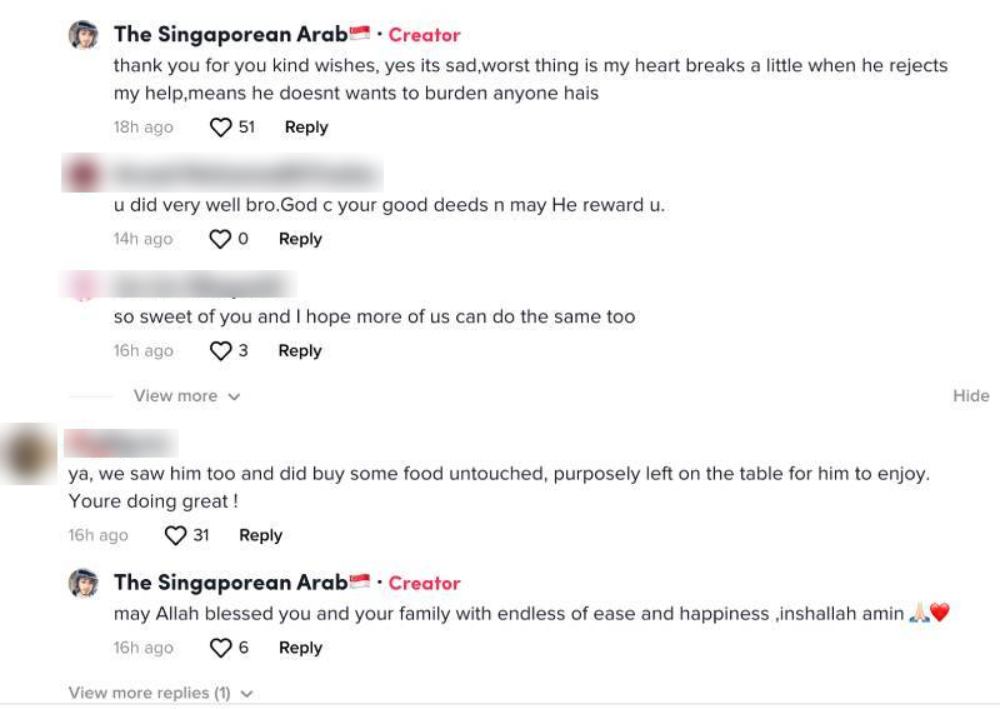Open top Singaporean Arab creator avatar
1000x709 pixels.
tap(83, 35)
